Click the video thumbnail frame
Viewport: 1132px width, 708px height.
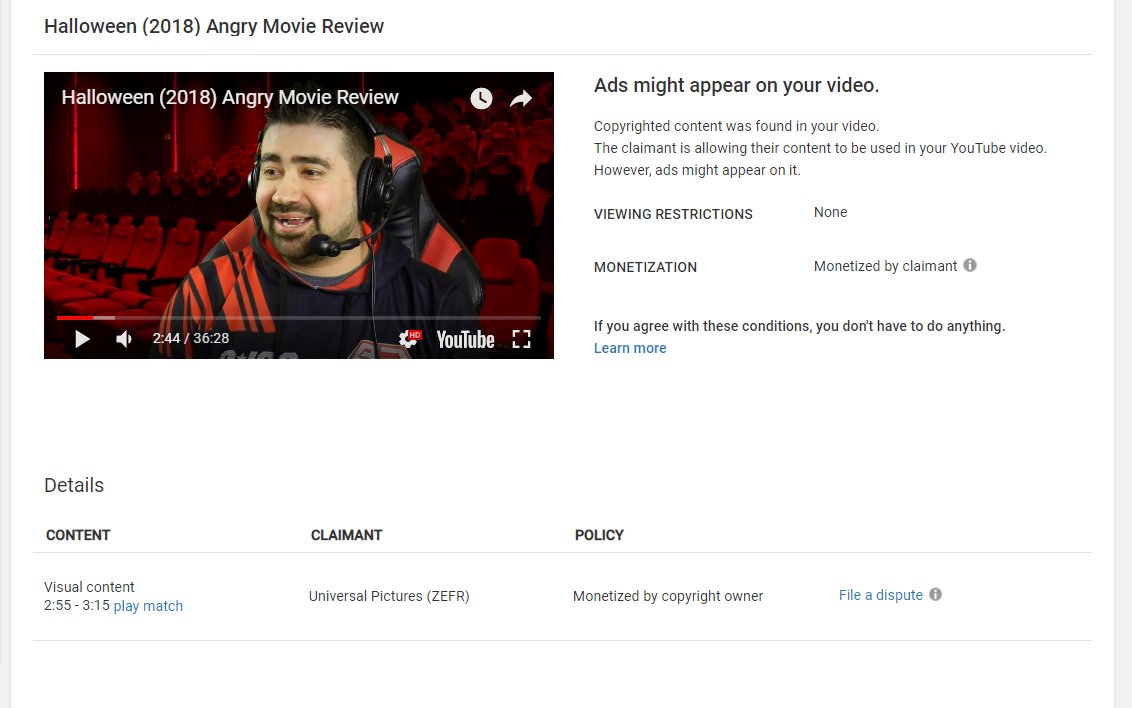pos(299,215)
